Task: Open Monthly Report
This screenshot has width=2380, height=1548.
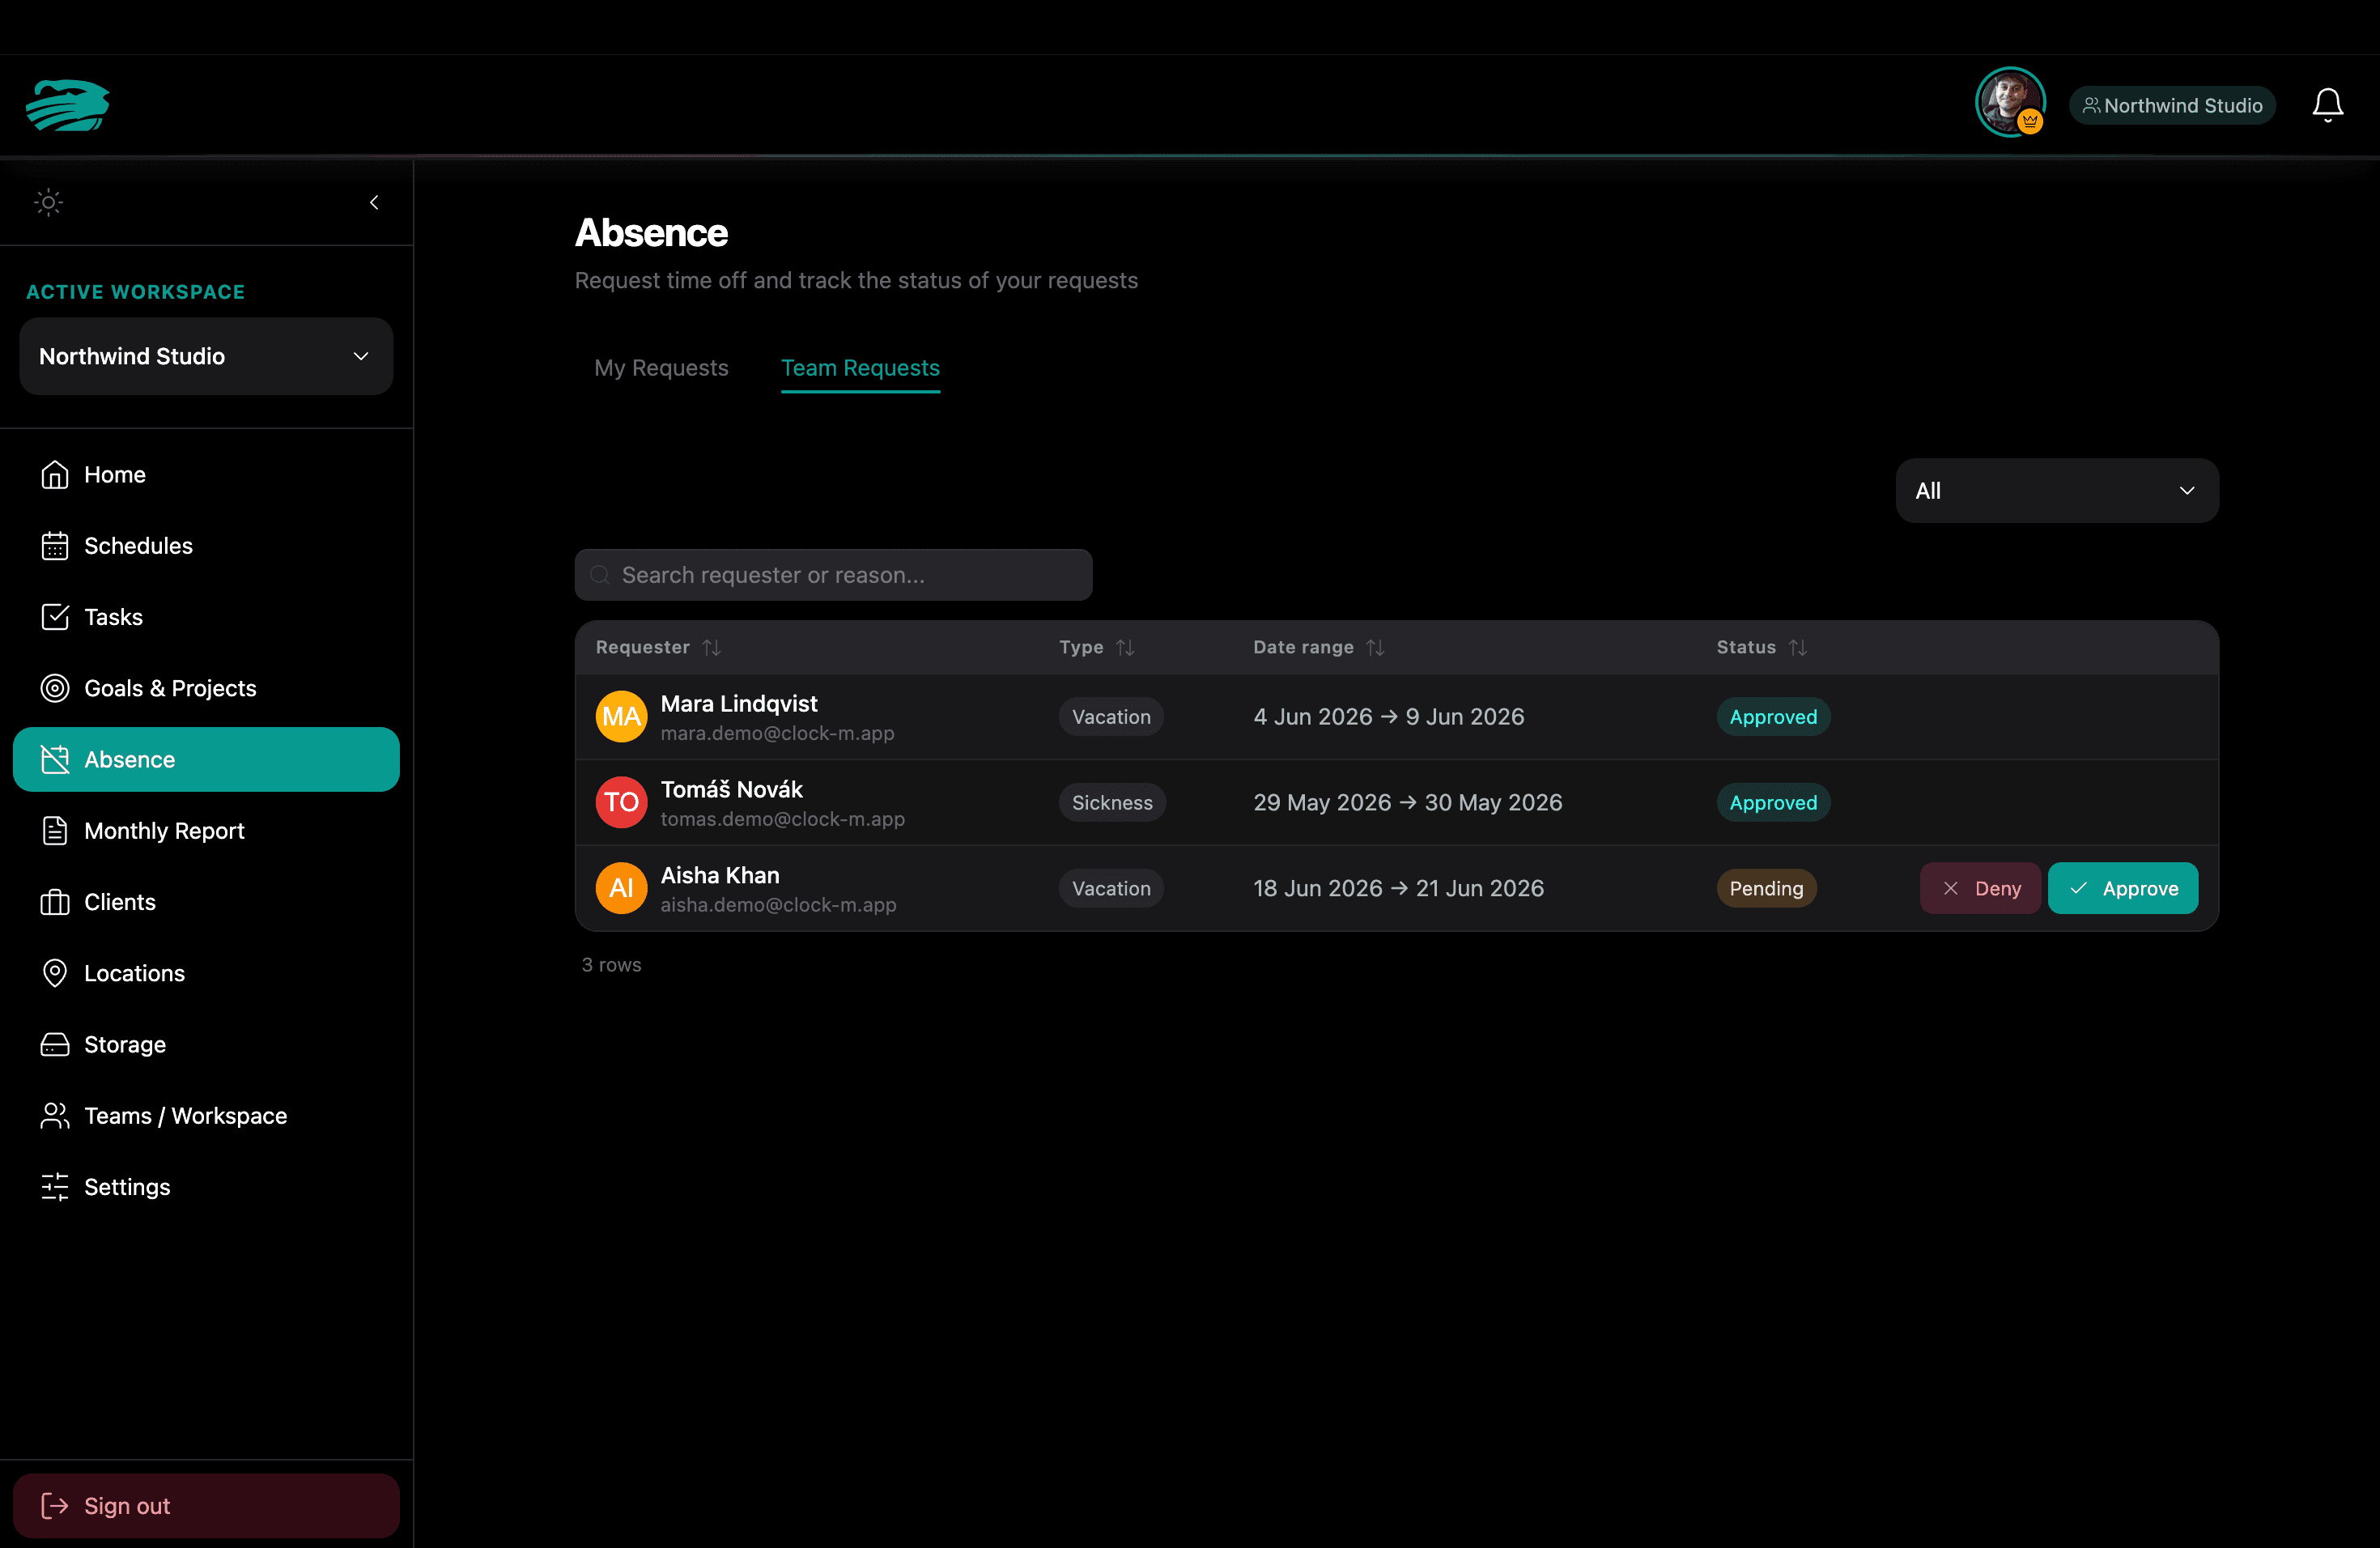Action: point(206,831)
